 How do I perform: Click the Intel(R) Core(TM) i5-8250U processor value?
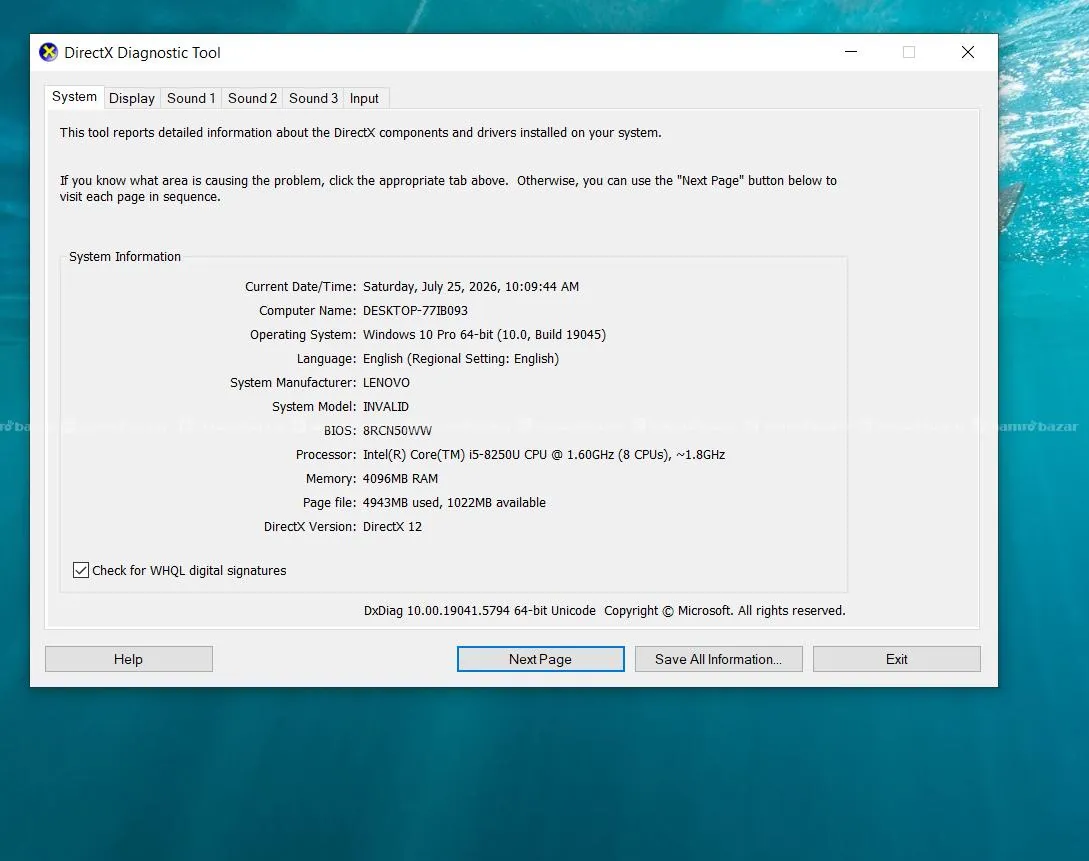tap(544, 455)
